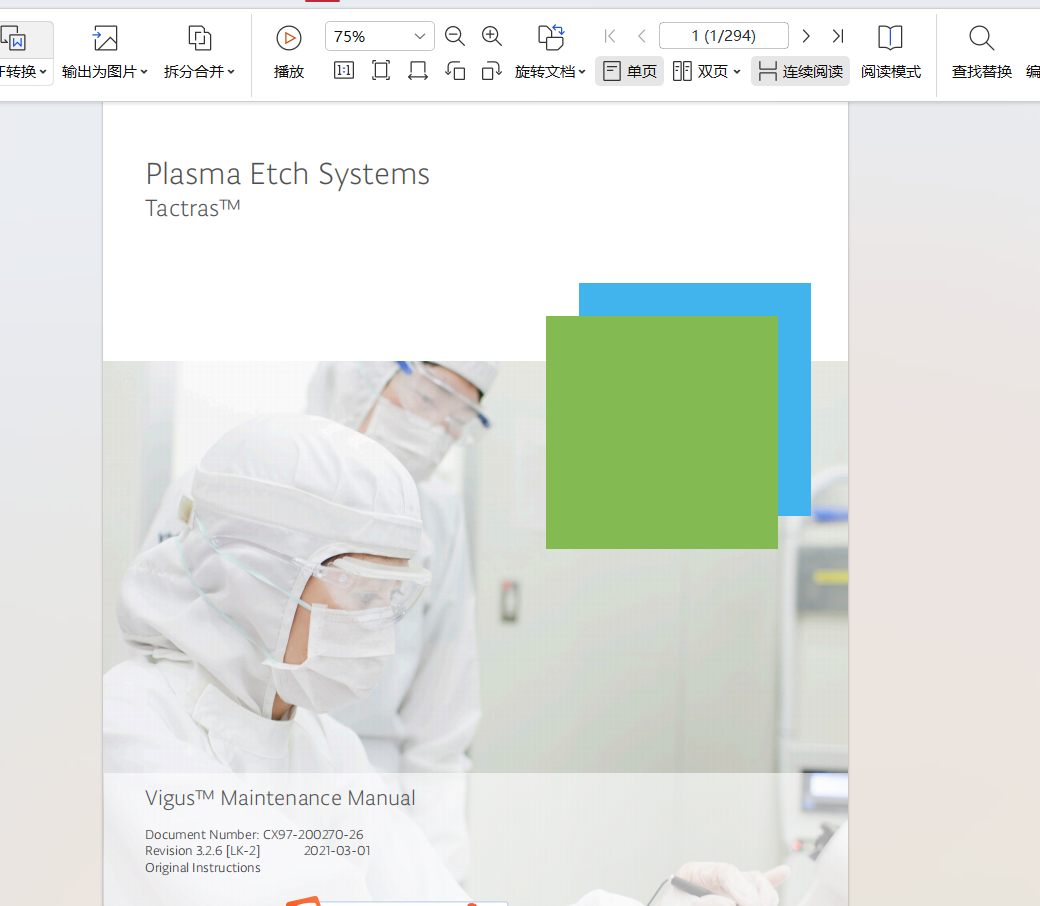The height and width of the screenshot is (906, 1040).
Task: Zoom in with the plus magnifier
Action: pos(491,36)
